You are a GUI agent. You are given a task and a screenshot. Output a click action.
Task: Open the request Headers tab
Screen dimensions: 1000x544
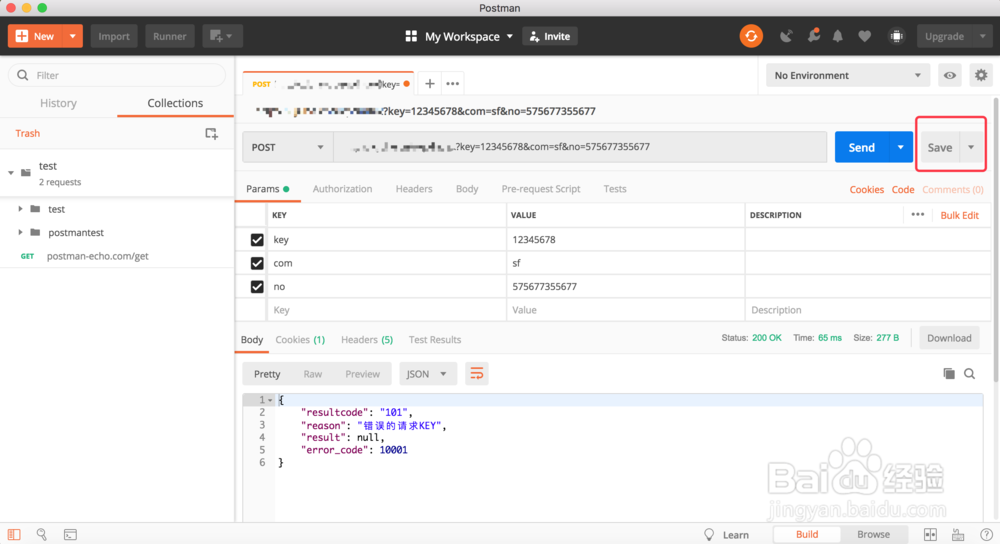pos(414,189)
